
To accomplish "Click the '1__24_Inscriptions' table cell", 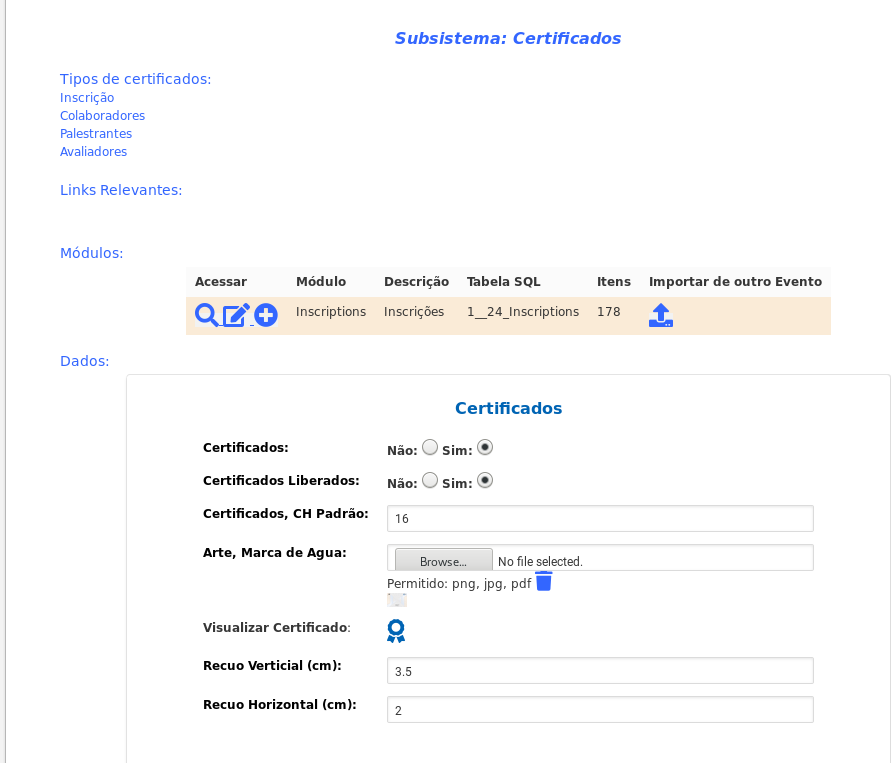I will (523, 312).
